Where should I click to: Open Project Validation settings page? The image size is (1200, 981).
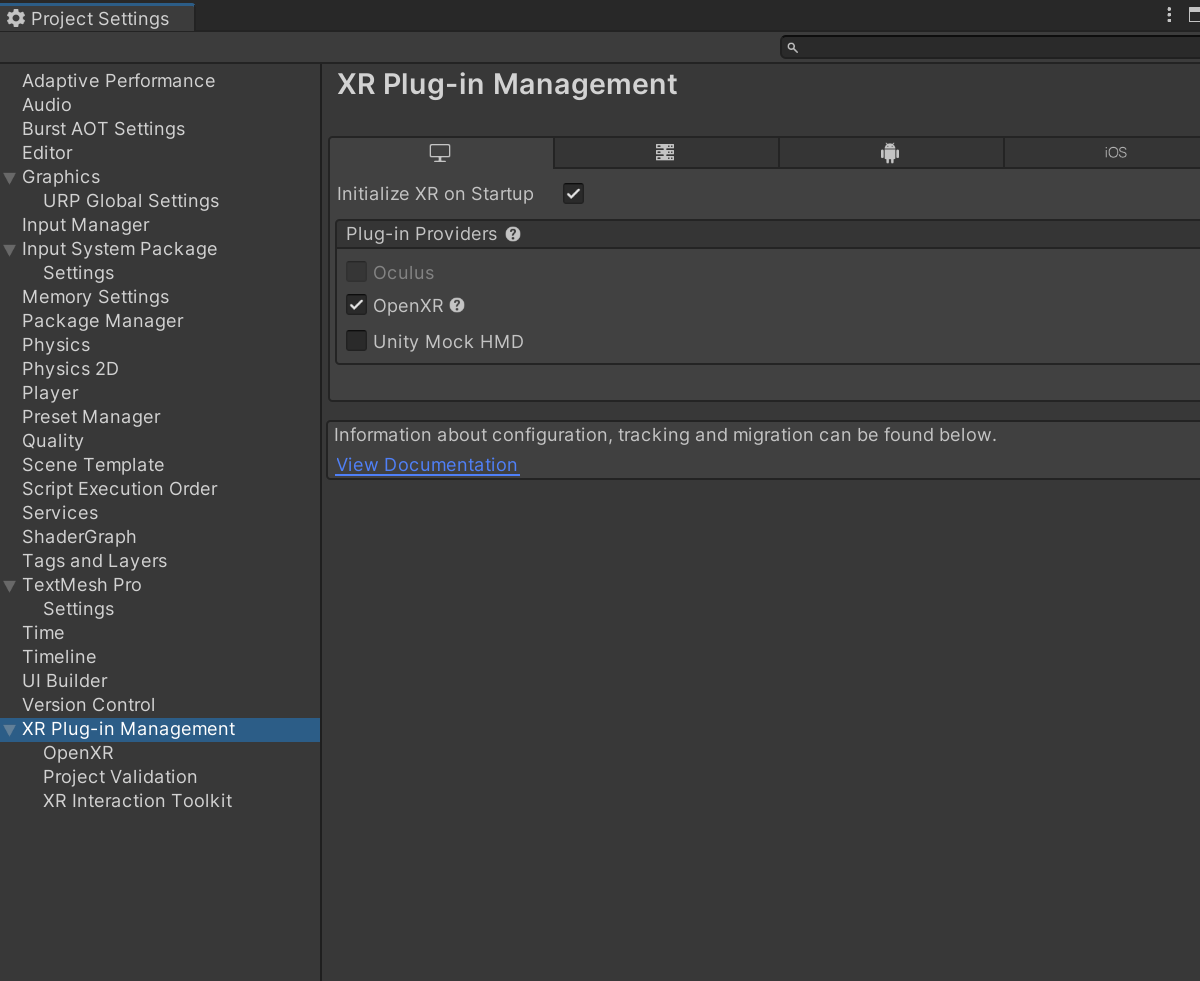click(x=120, y=777)
